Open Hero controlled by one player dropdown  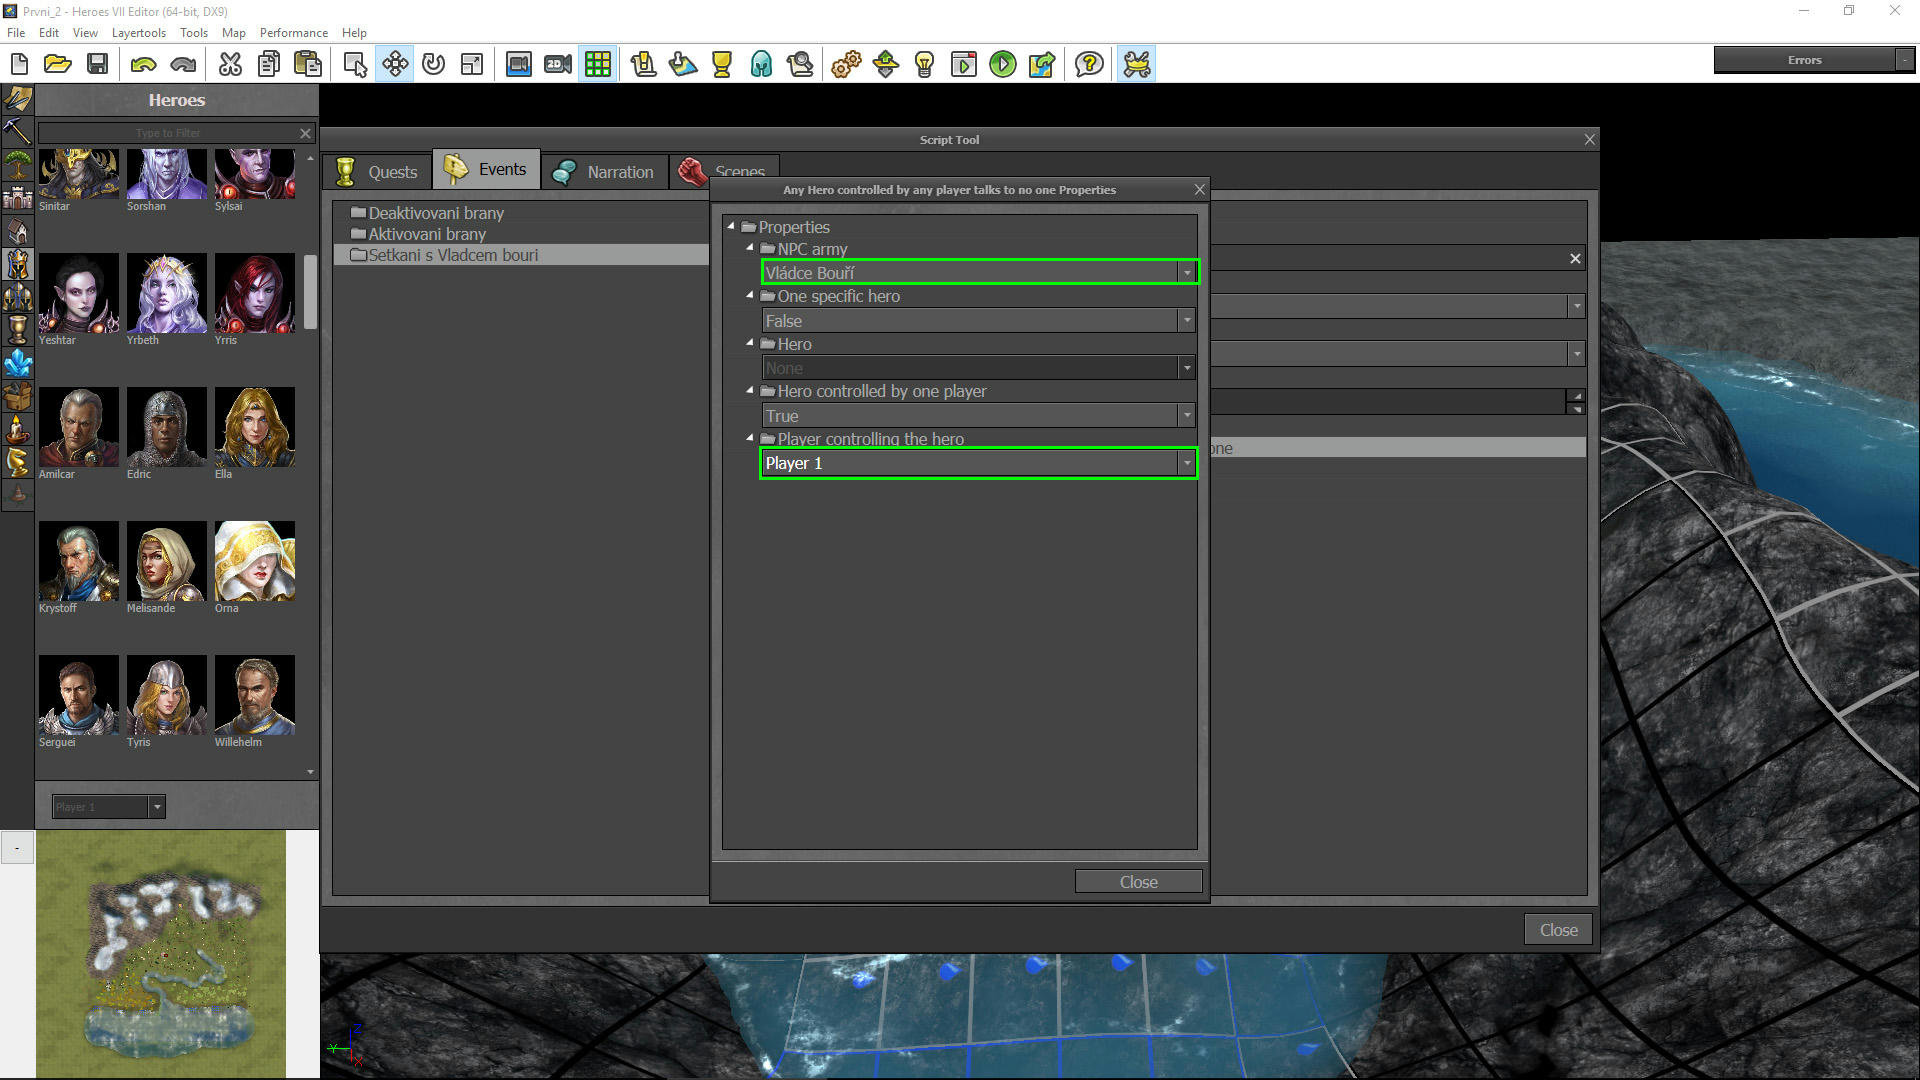[979, 415]
